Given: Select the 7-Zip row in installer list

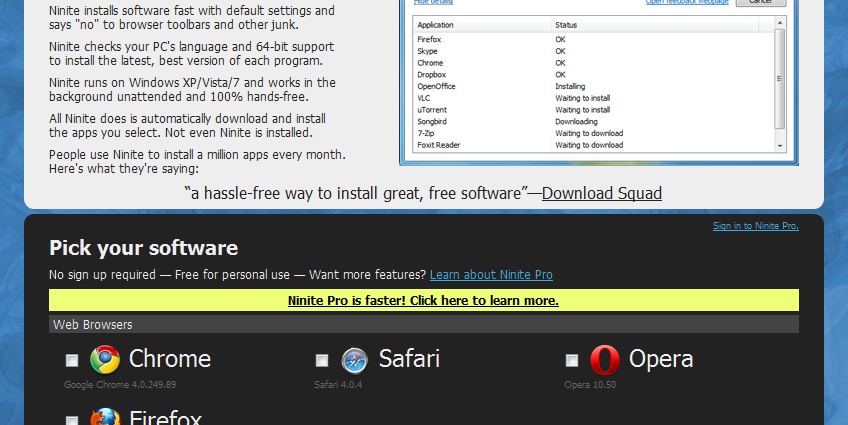Looking at the screenshot, I should [x=593, y=133].
